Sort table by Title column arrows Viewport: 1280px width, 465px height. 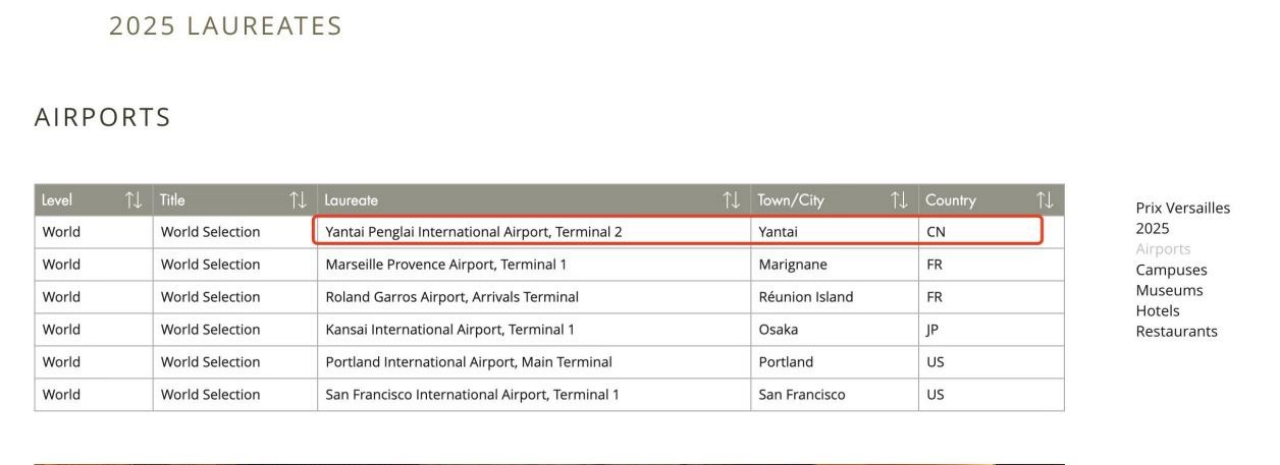coord(298,201)
